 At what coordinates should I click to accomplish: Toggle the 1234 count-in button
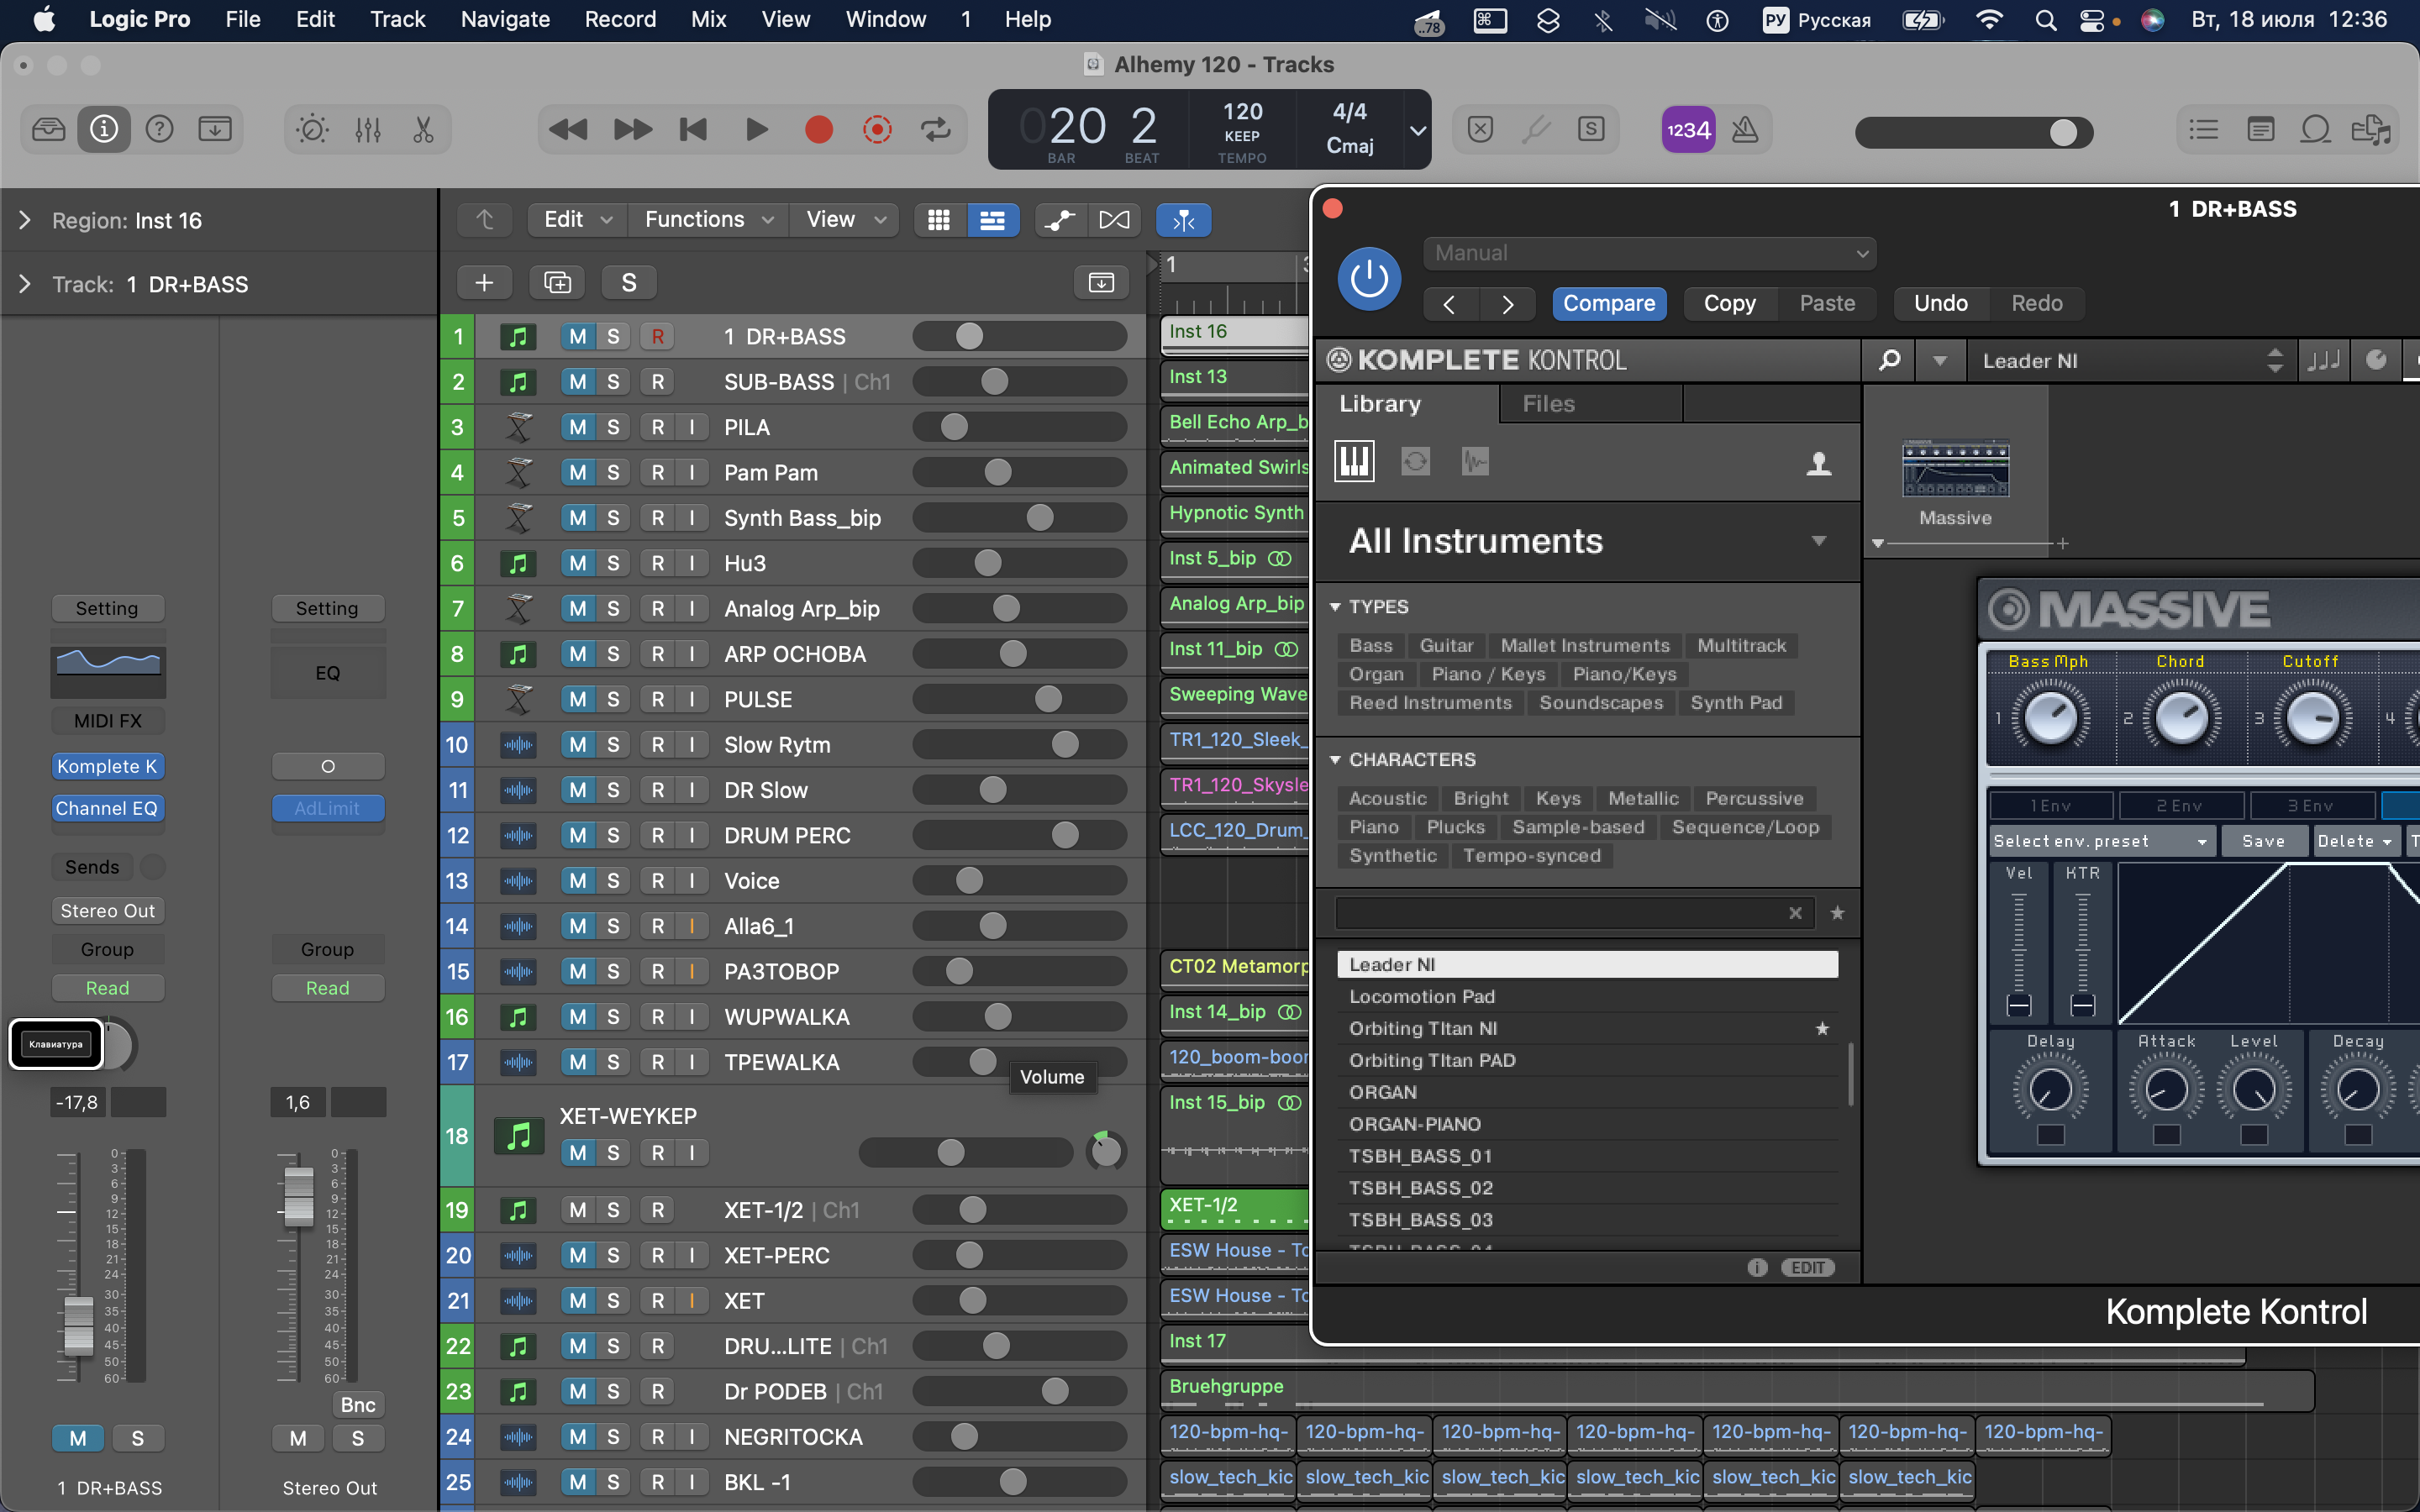[x=1688, y=130]
